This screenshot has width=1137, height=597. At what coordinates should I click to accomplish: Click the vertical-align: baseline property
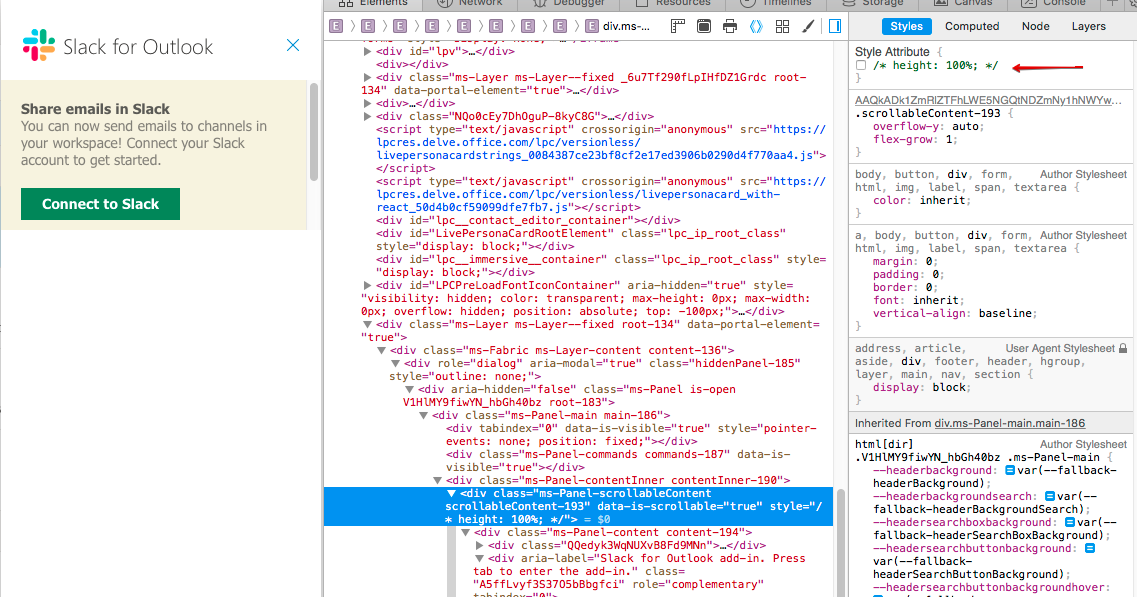(x=955, y=313)
